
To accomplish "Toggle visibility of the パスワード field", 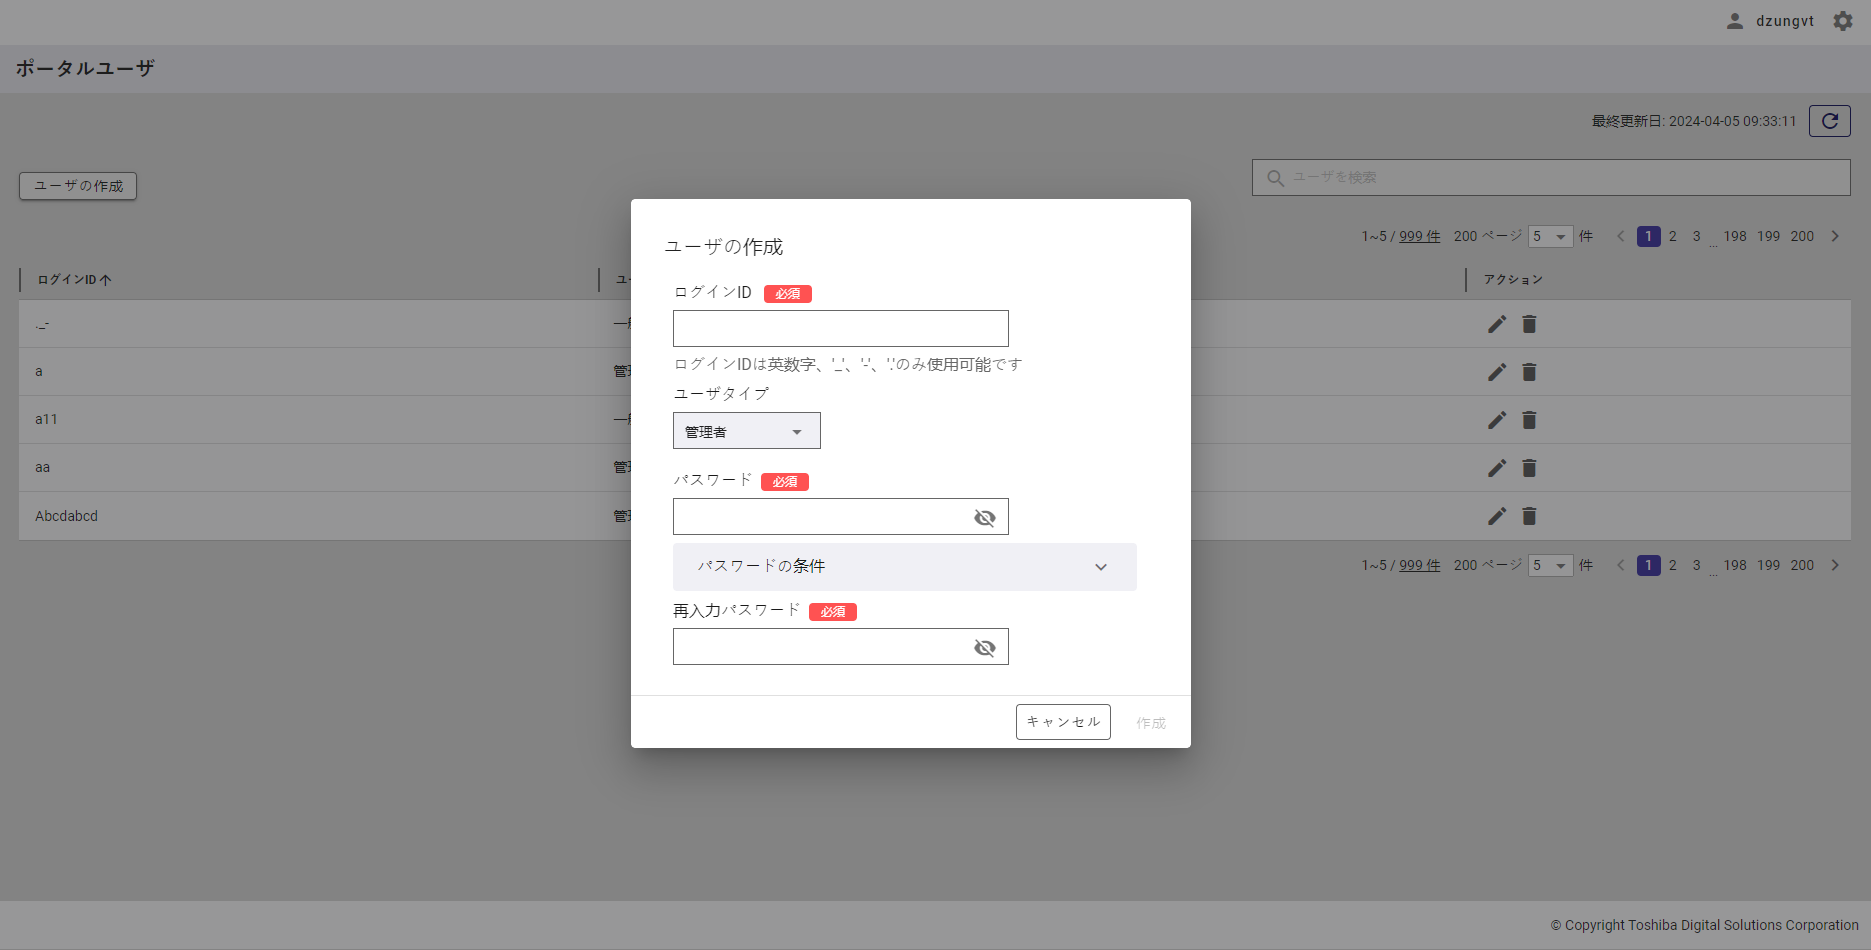I will click(984, 517).
